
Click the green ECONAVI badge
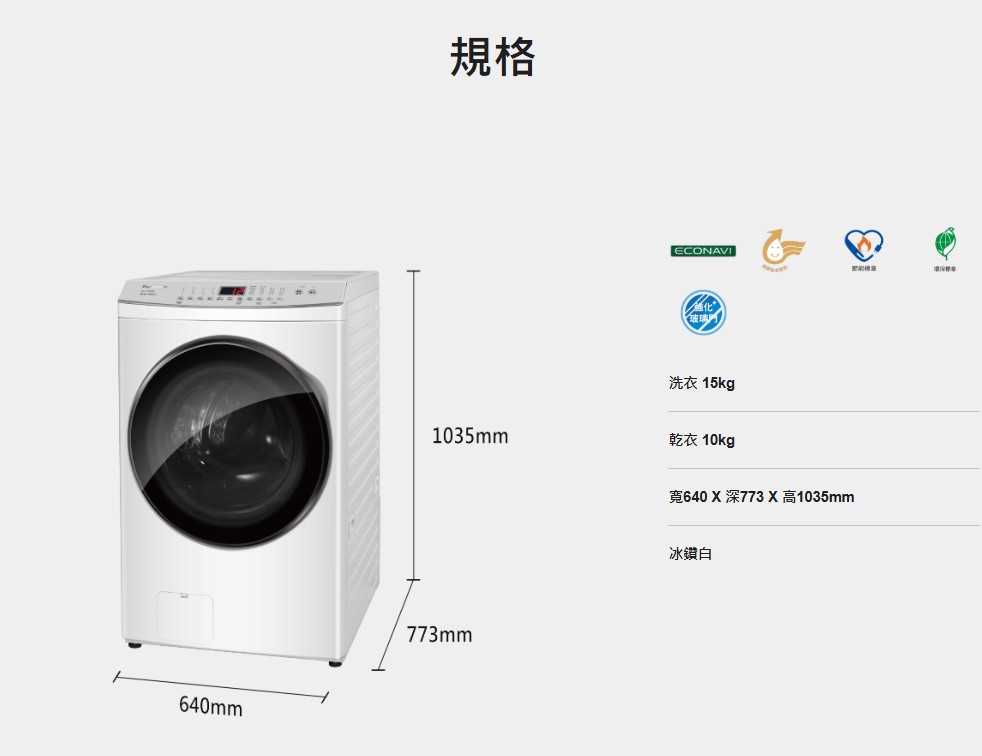pyautogui.click(x=703, y=251)
